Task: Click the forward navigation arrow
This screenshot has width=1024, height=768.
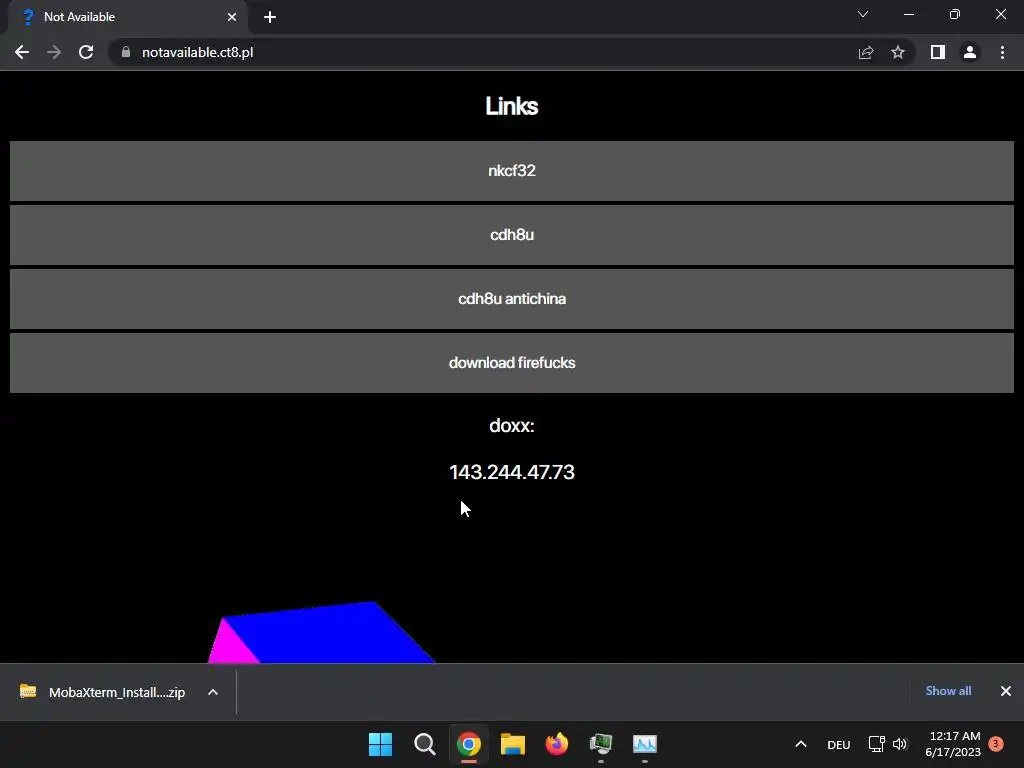Action: click(x=54, y=52)
